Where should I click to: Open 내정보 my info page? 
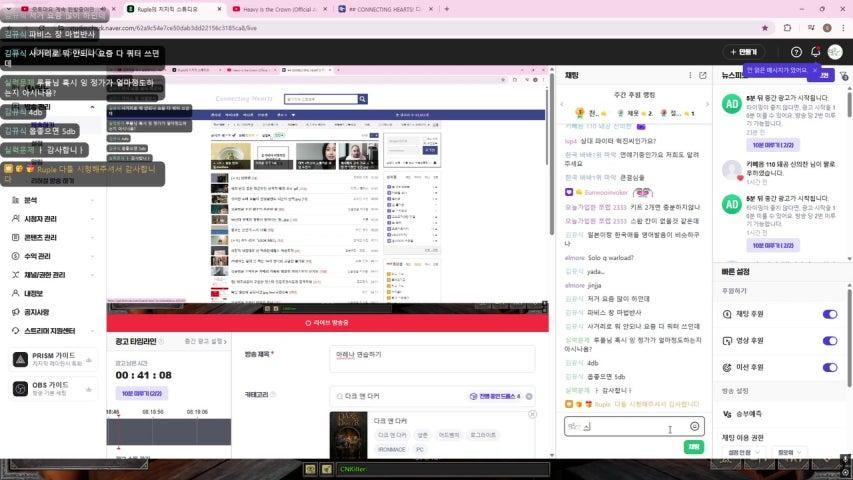coord(33,293)
